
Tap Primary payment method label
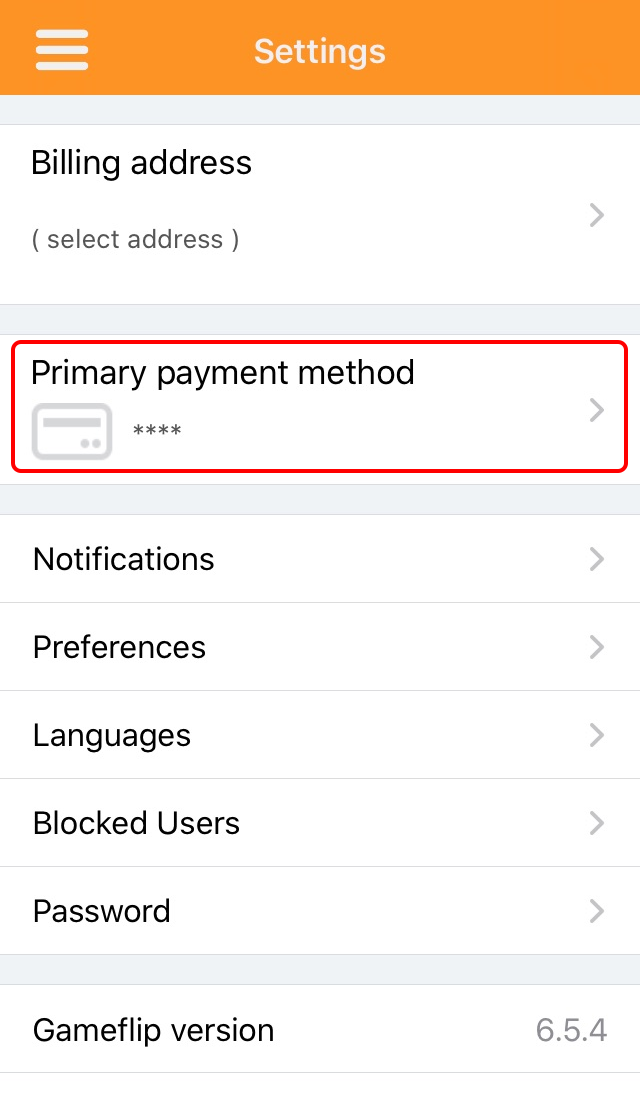pyautogui.click(x=222, y=372)
